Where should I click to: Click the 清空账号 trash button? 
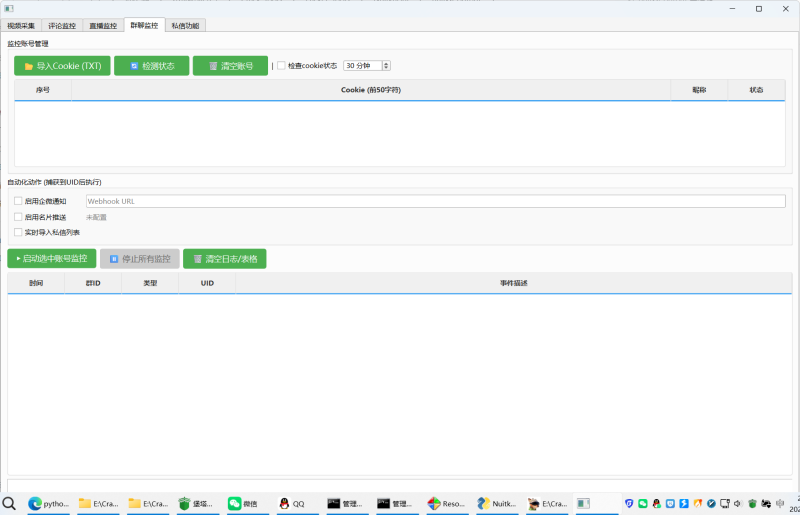point(230,66)
